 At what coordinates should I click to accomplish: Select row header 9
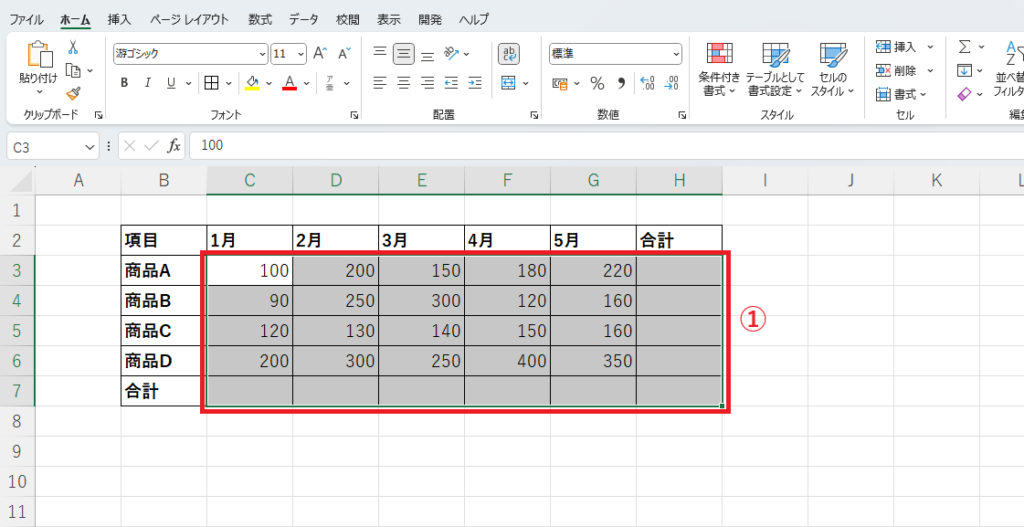(18, 451)
